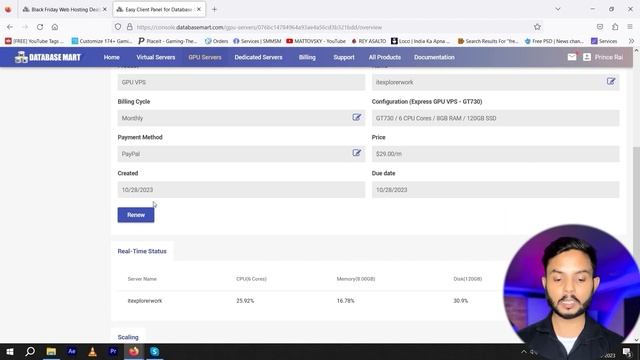Bookmark this page with the star icon
Image resolution: width=640 pixels, height=360 pixels.
[537, 27]
